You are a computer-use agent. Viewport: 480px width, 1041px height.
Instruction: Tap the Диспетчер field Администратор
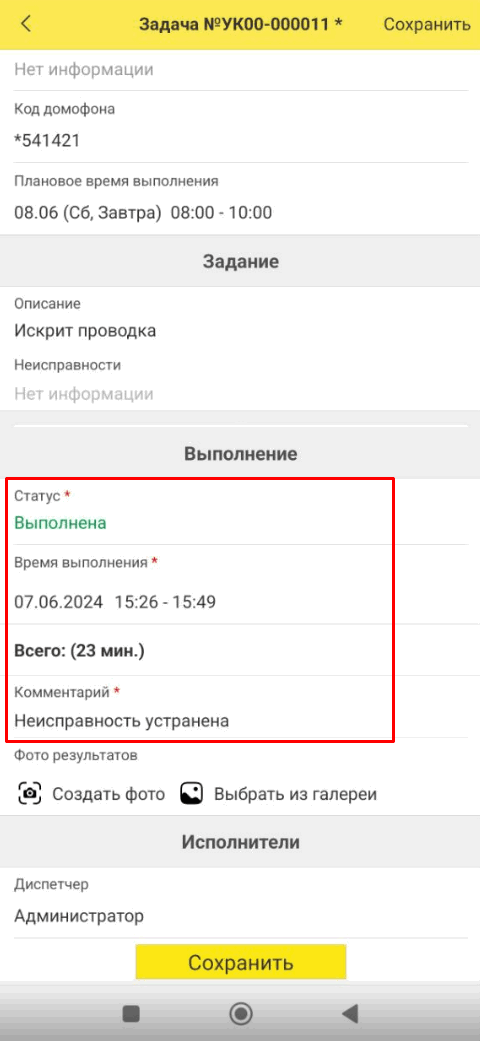(240, 904)
